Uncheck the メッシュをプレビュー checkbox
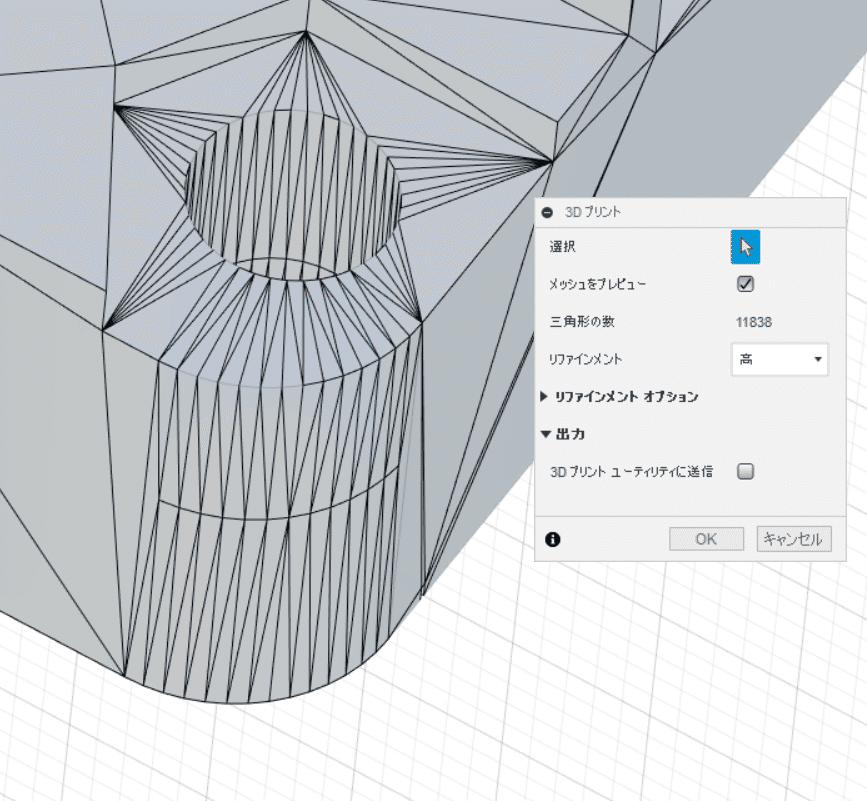 [745, 284]
